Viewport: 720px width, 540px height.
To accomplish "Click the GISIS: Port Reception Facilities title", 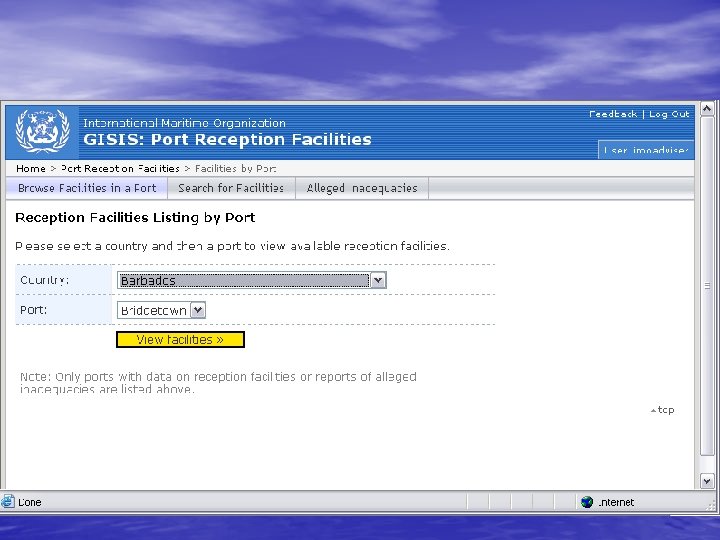I will pyautogui.click(x=227, y=140).
